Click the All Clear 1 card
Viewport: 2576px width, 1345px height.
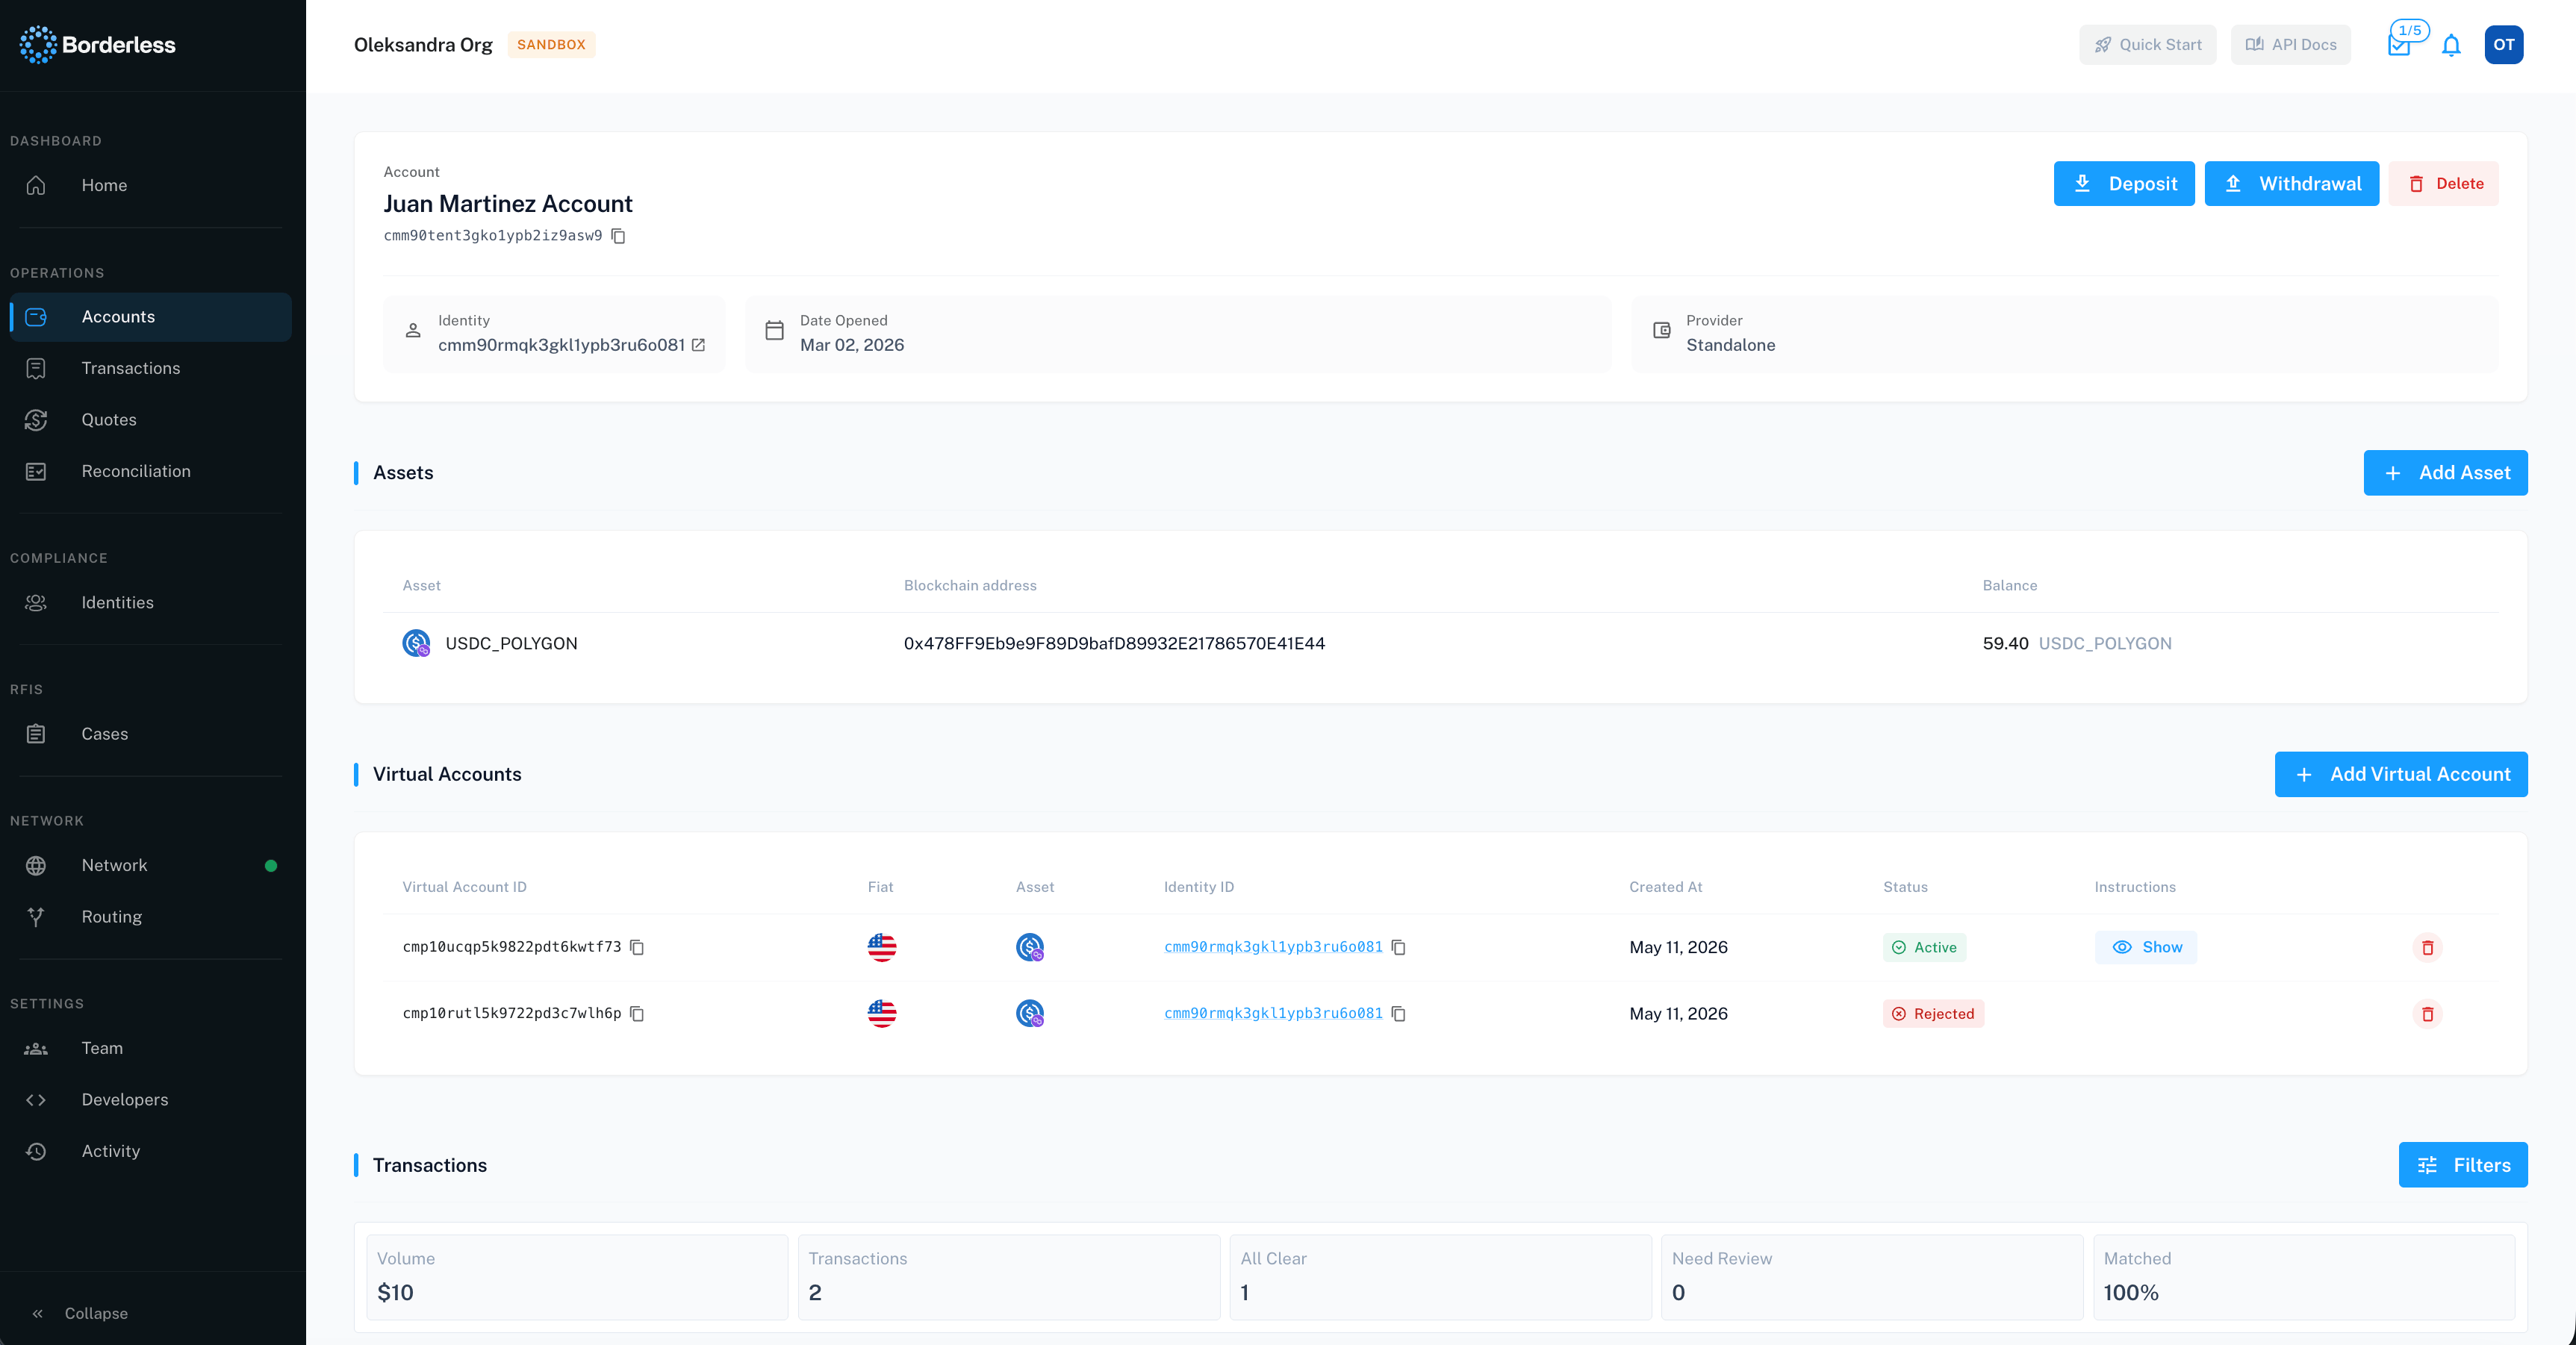point(1440,1278)
